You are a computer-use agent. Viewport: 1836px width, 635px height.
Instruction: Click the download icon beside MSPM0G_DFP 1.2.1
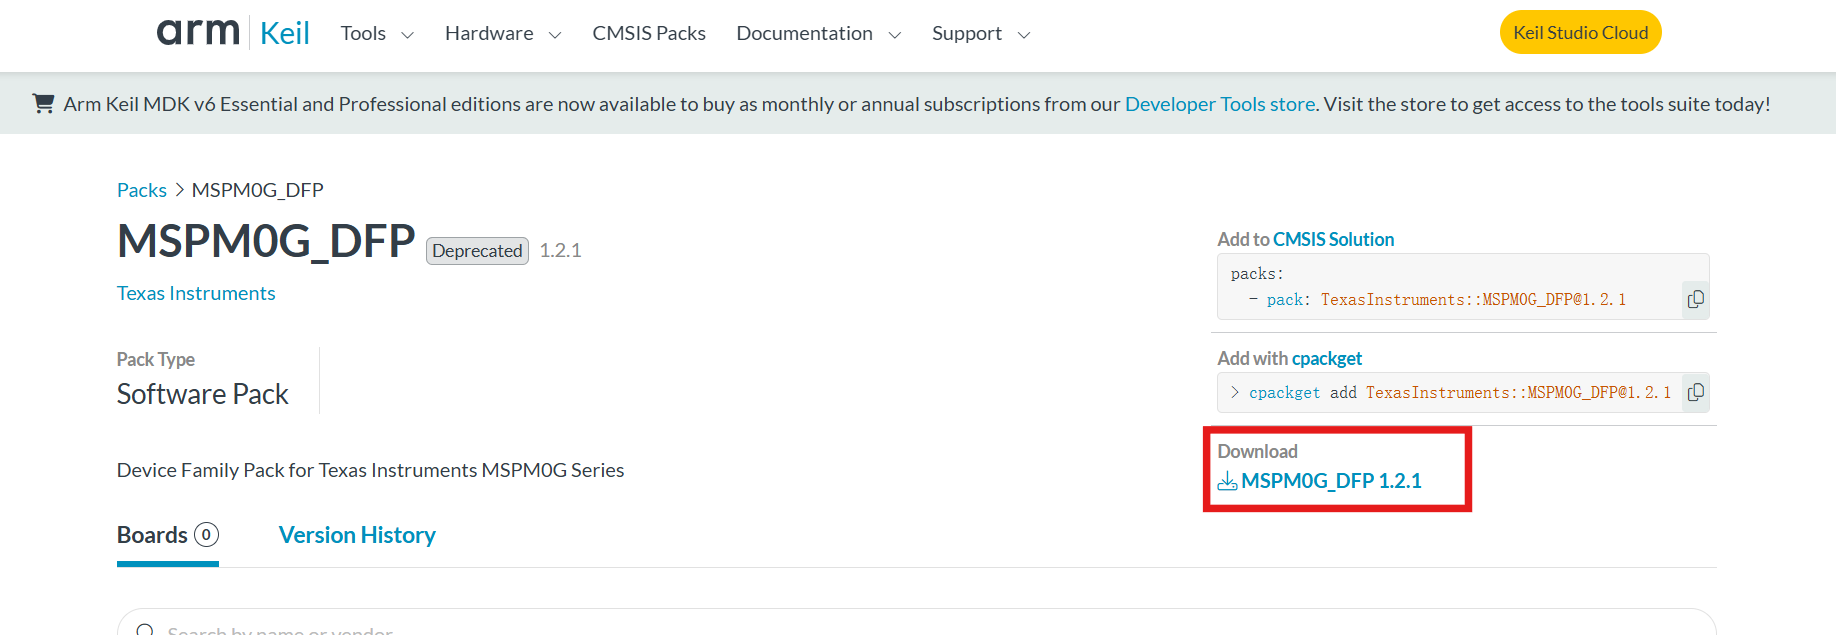click(1227, 481)
